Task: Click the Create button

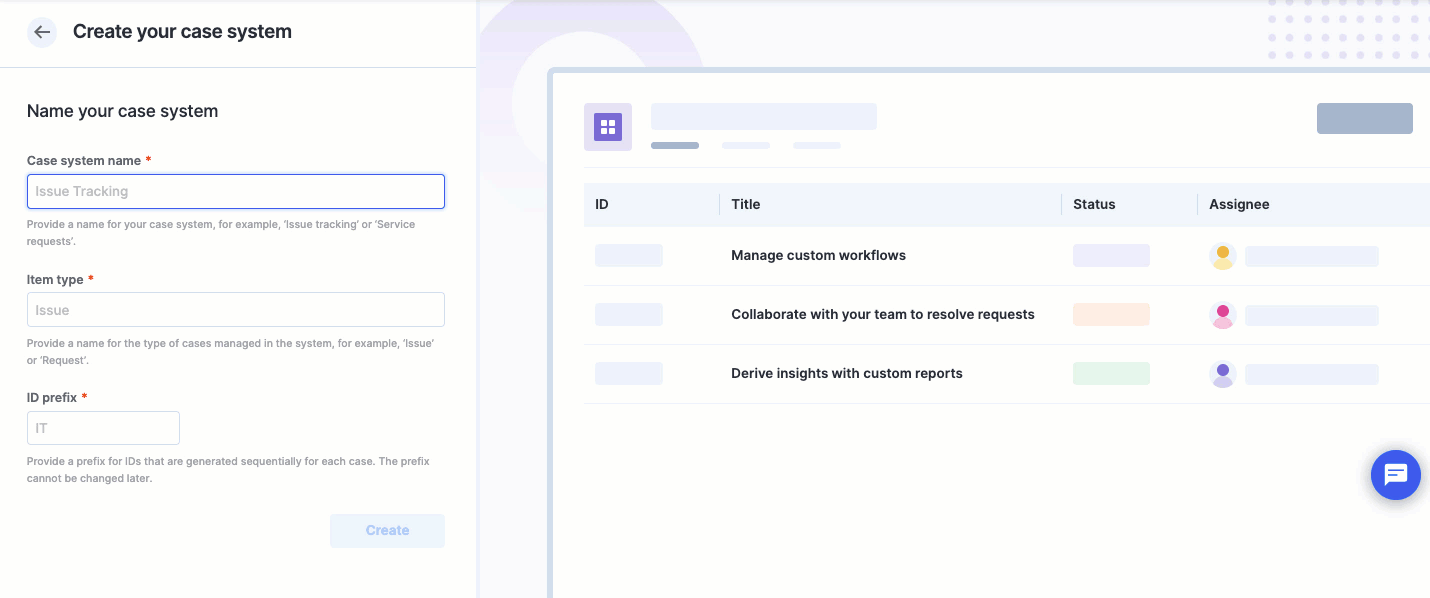Action: (387, 531)
